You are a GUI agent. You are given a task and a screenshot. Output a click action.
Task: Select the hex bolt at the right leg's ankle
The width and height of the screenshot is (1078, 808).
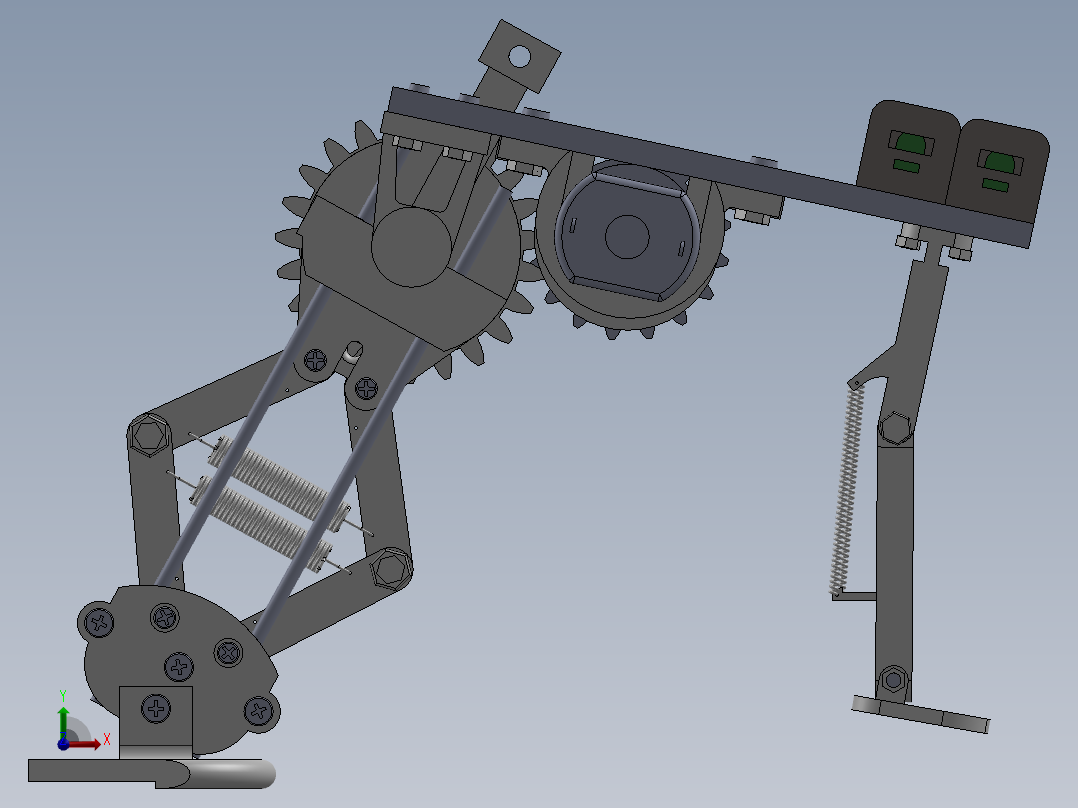click(893, 681)
